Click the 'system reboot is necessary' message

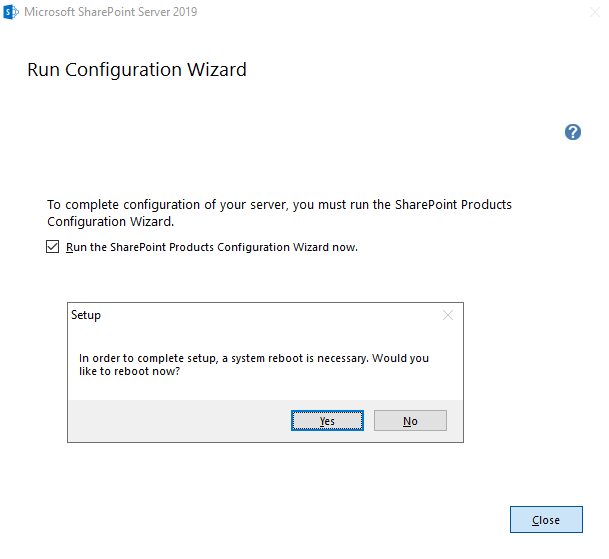point(254,358)
